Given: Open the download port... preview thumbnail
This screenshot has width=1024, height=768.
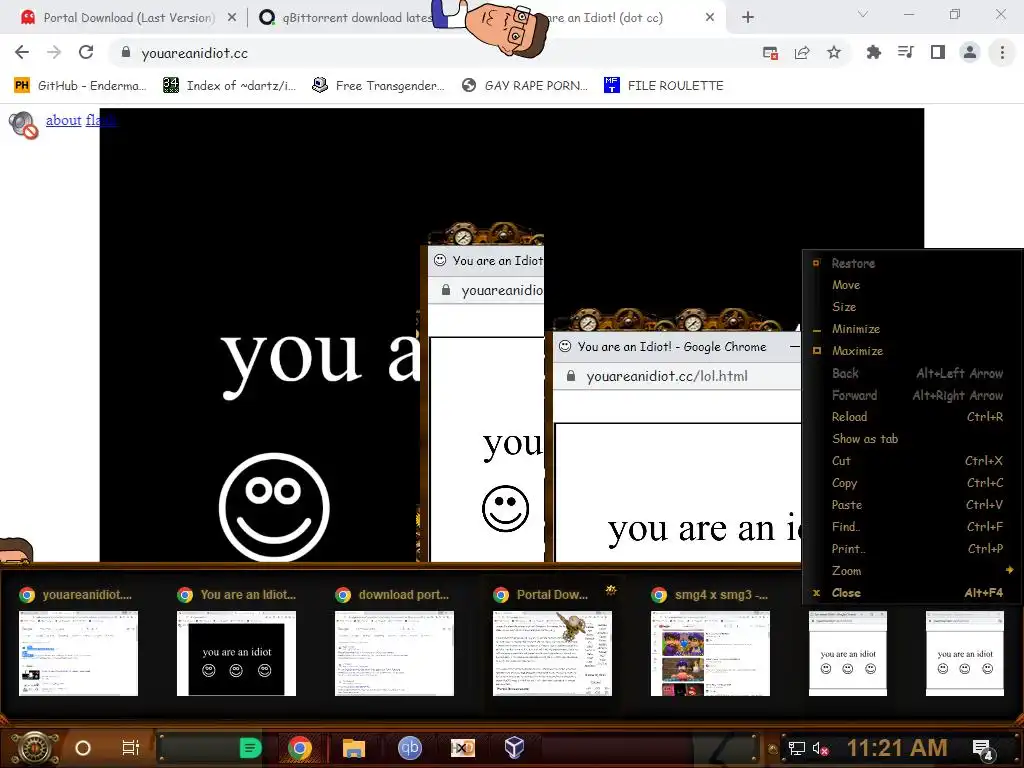Looking at the screenshot, I should 394,653.
